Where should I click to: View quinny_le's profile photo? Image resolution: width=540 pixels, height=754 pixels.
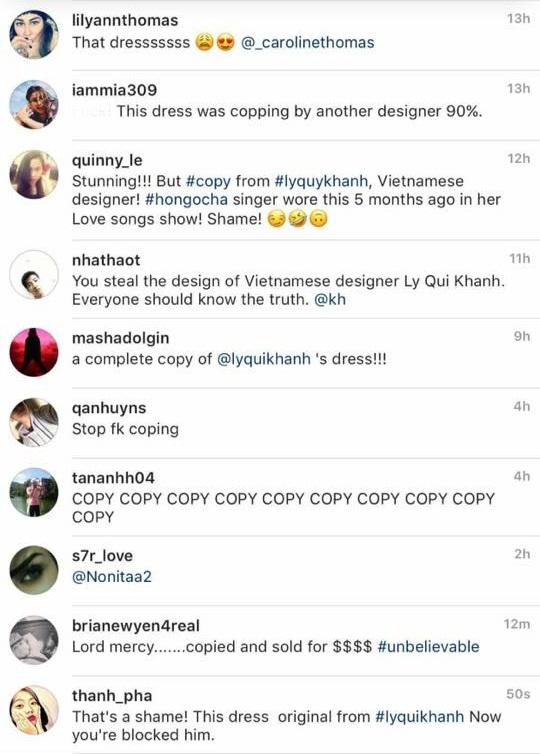tap(34, 175)
